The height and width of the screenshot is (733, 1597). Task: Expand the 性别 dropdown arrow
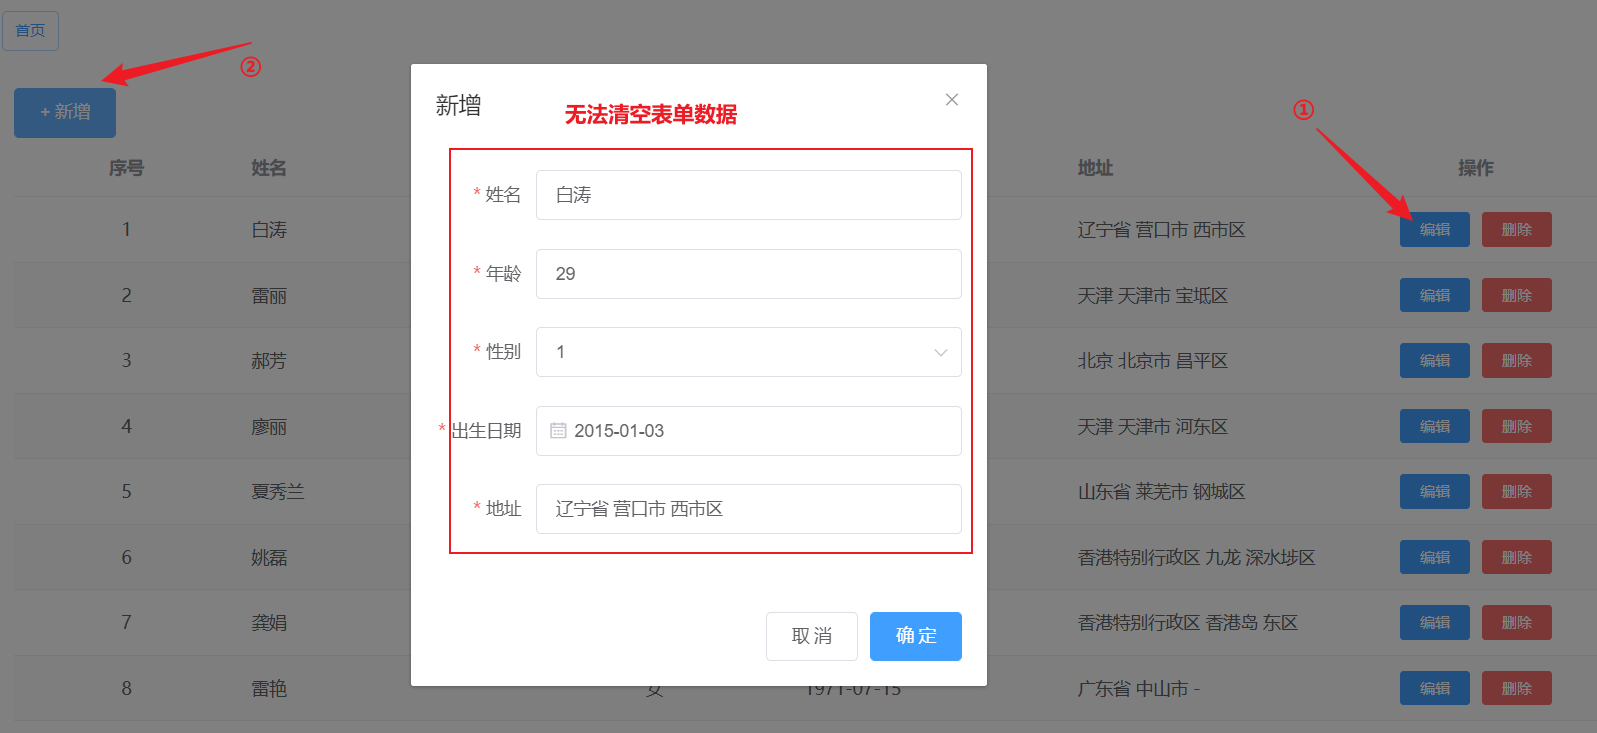click(940, 352)
